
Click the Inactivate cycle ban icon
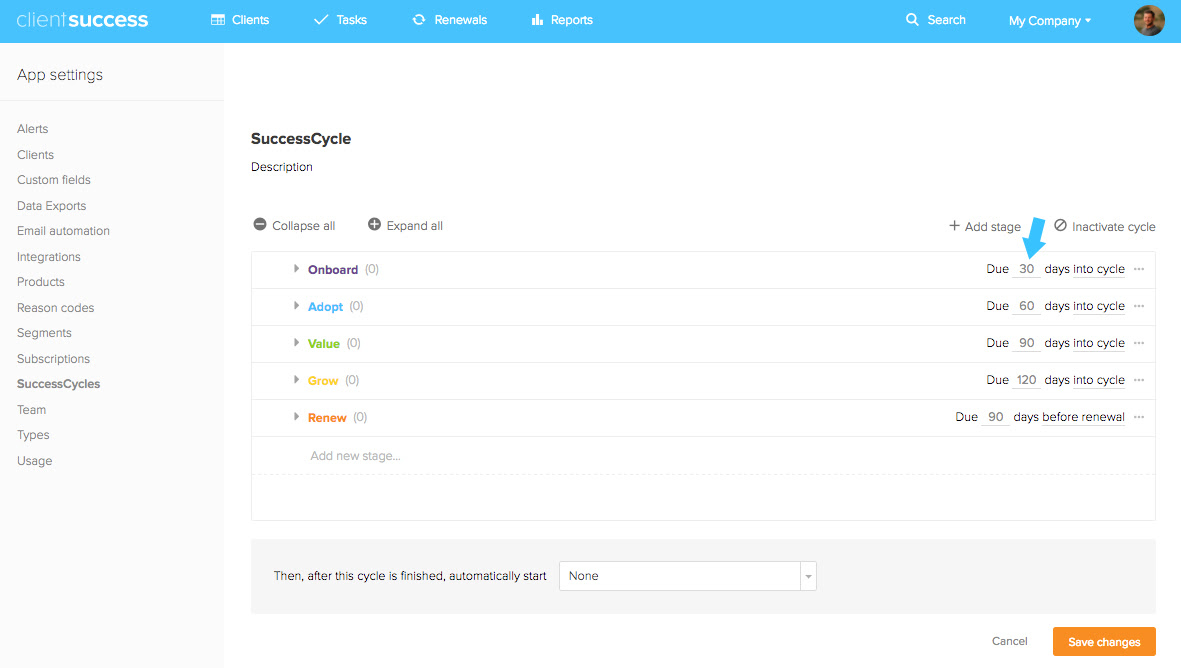click(x=1060, y=225)
